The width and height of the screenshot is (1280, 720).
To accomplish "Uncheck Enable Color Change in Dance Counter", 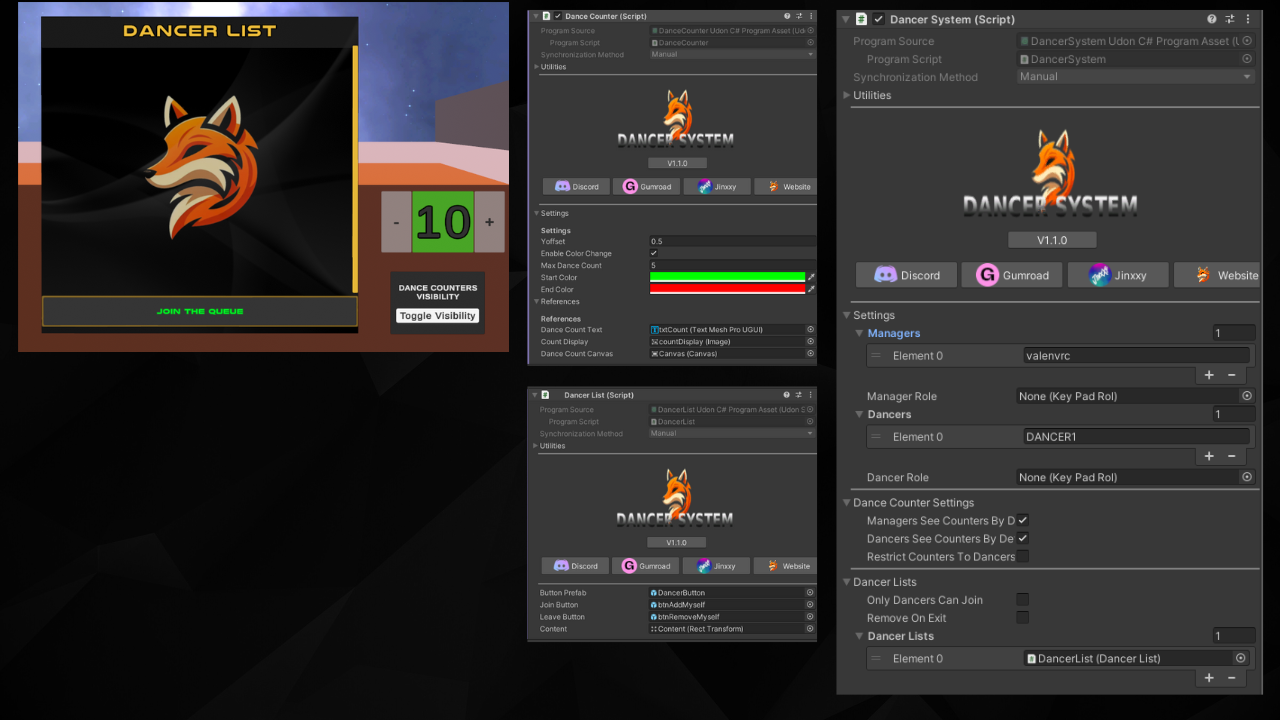I will click(x=654, y=253).
